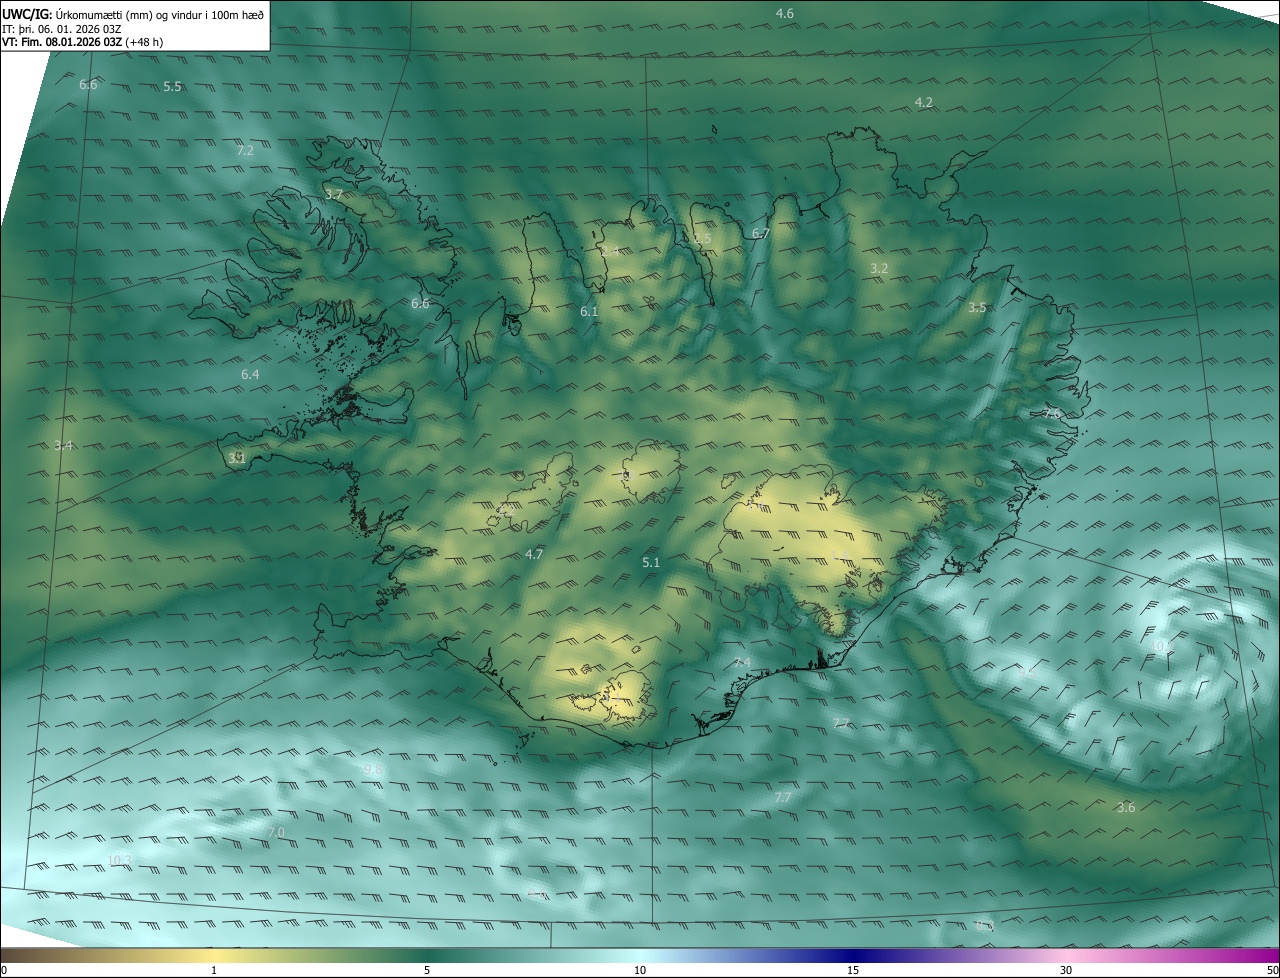Click the 2.4 value label
The image size is (1280, 978).
click(610, 252)
